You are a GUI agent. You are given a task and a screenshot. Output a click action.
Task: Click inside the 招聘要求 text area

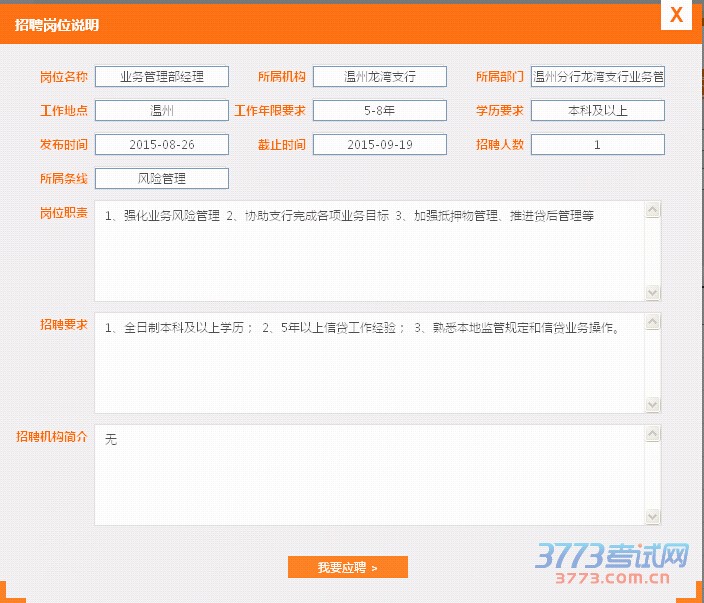370,363
